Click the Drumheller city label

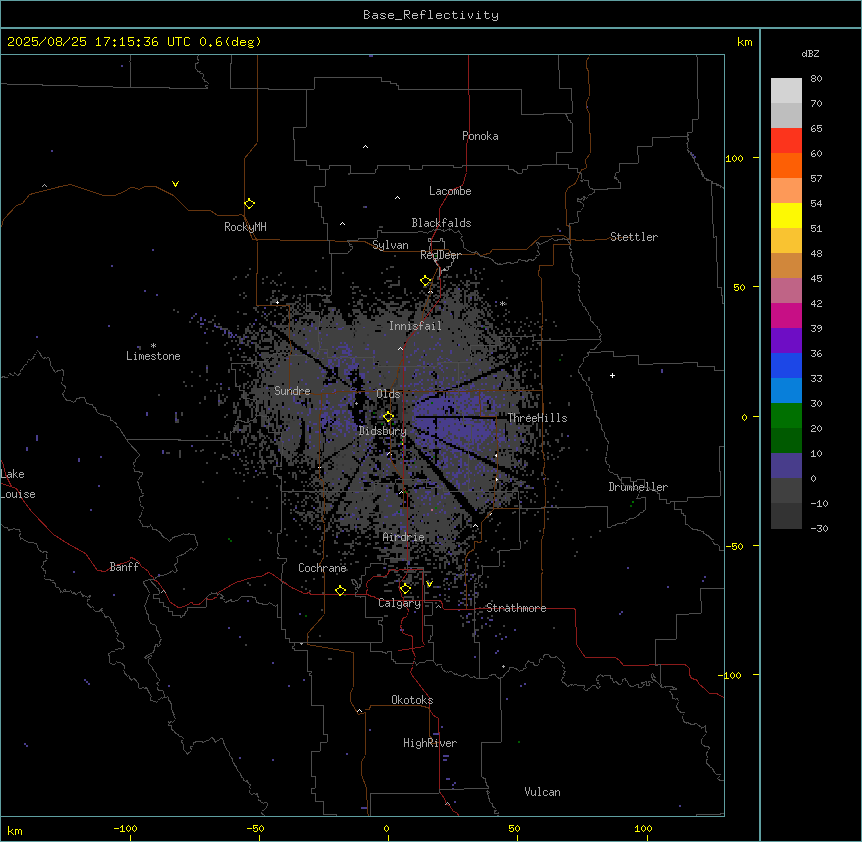(638, 487)
